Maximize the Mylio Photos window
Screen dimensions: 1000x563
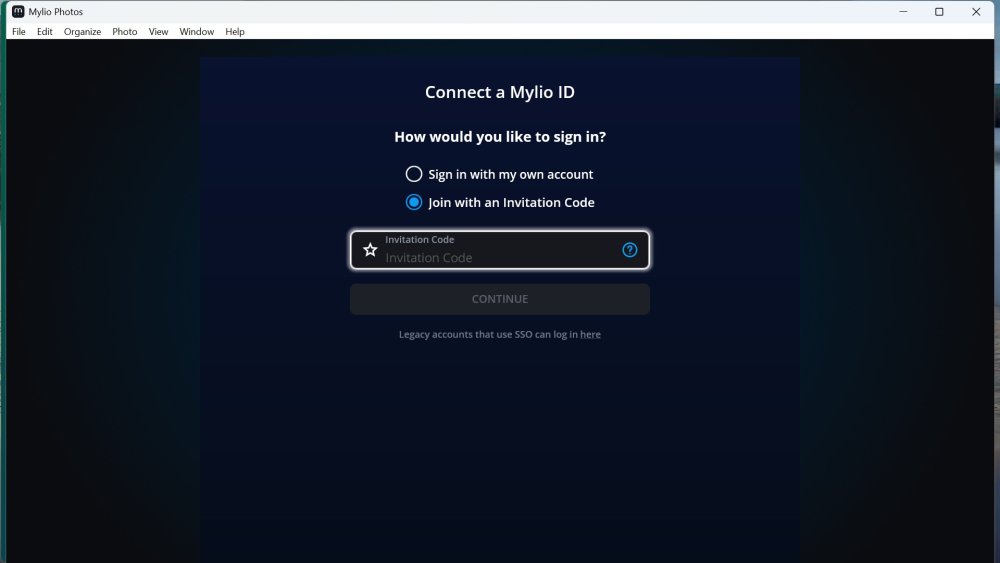[939, 11]
